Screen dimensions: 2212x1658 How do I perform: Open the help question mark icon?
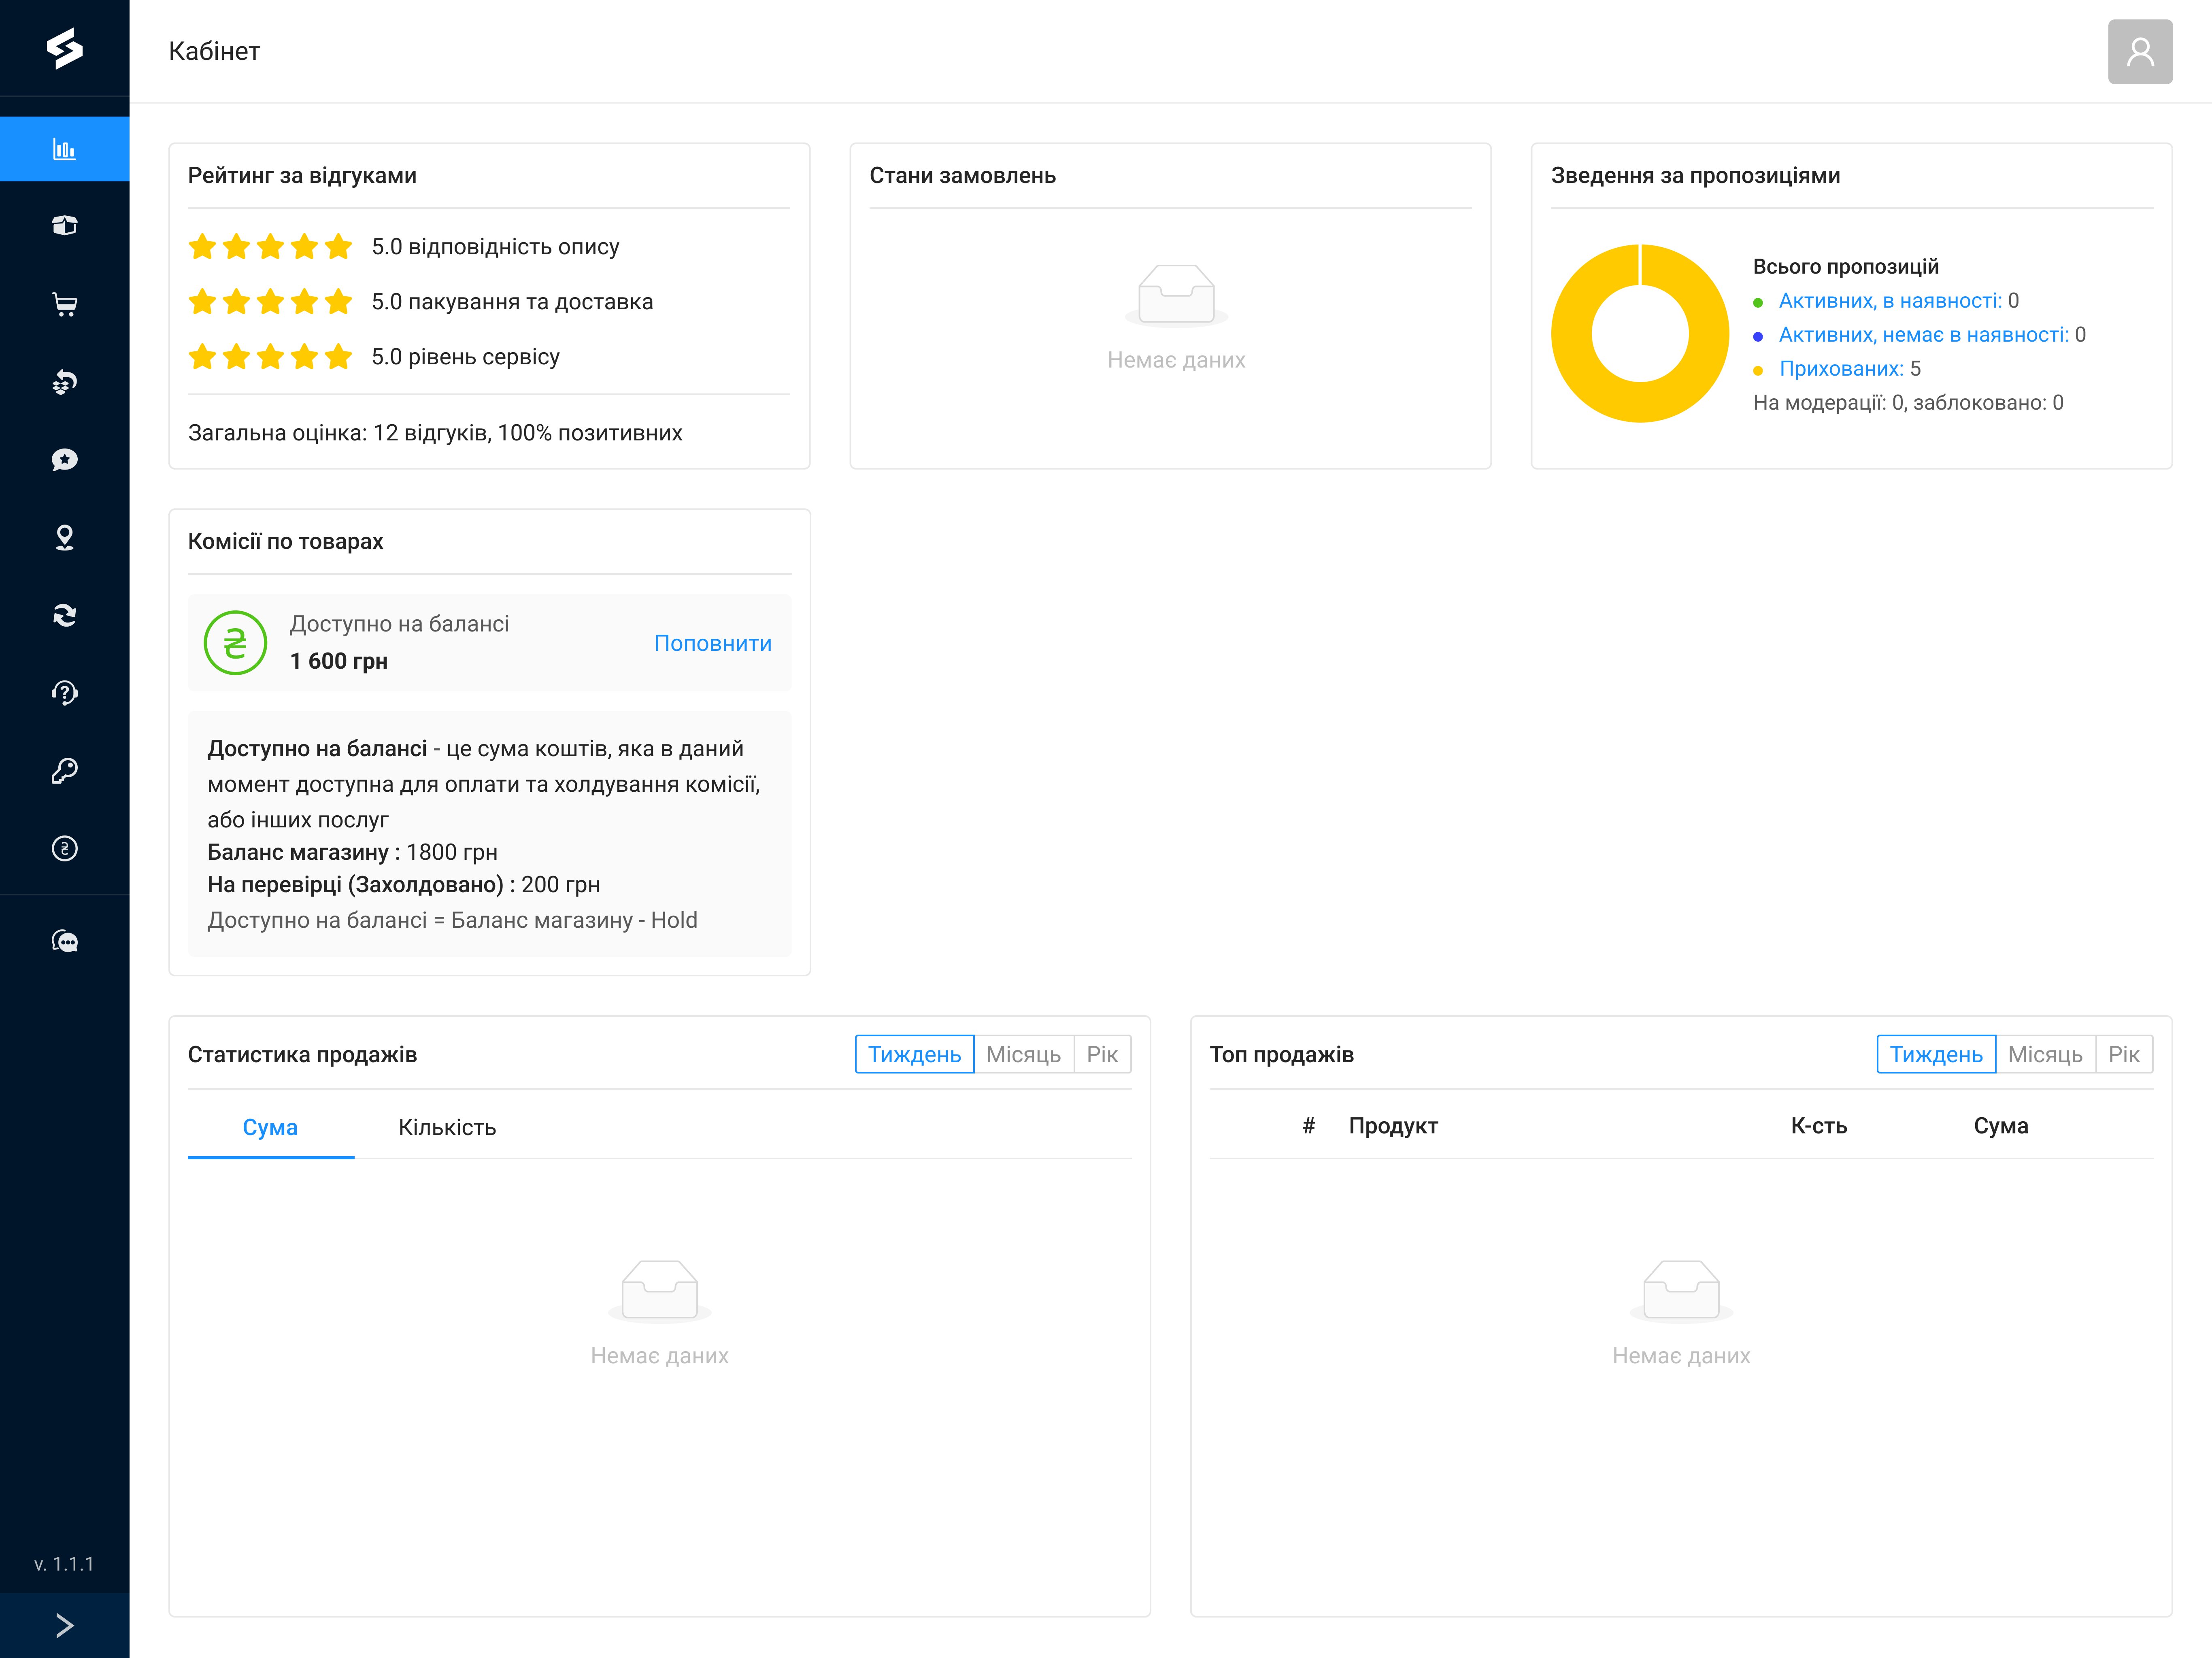[64, 693]
